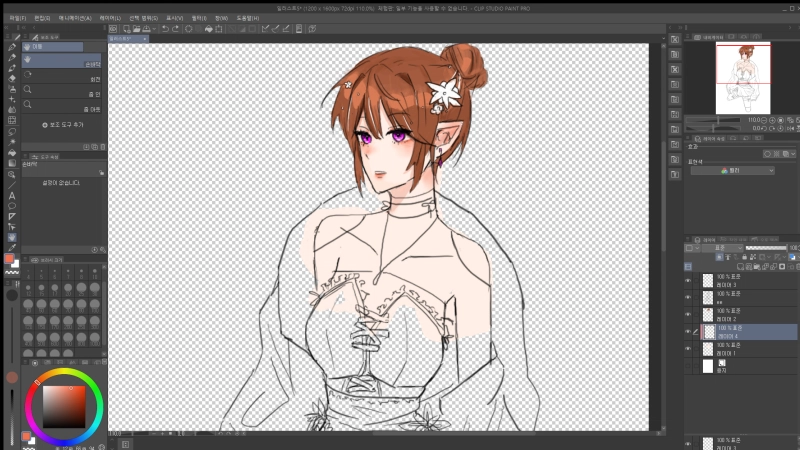
Task: Select the Text tool (A icon)
Action: 12,193
